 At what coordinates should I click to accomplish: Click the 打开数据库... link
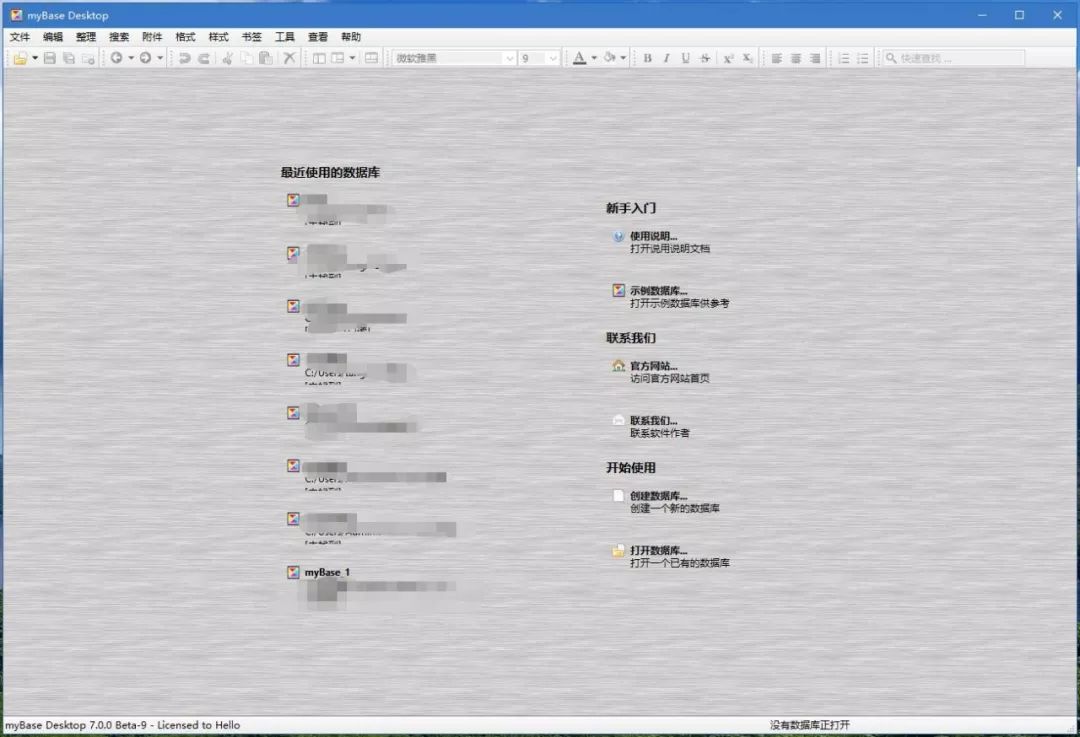click(658, 550)
